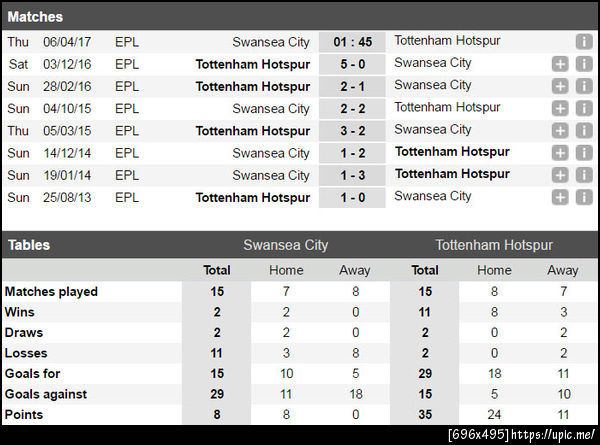Show info for the 04/10/15 match
The image size is (600, 445).
pos(584,108)
